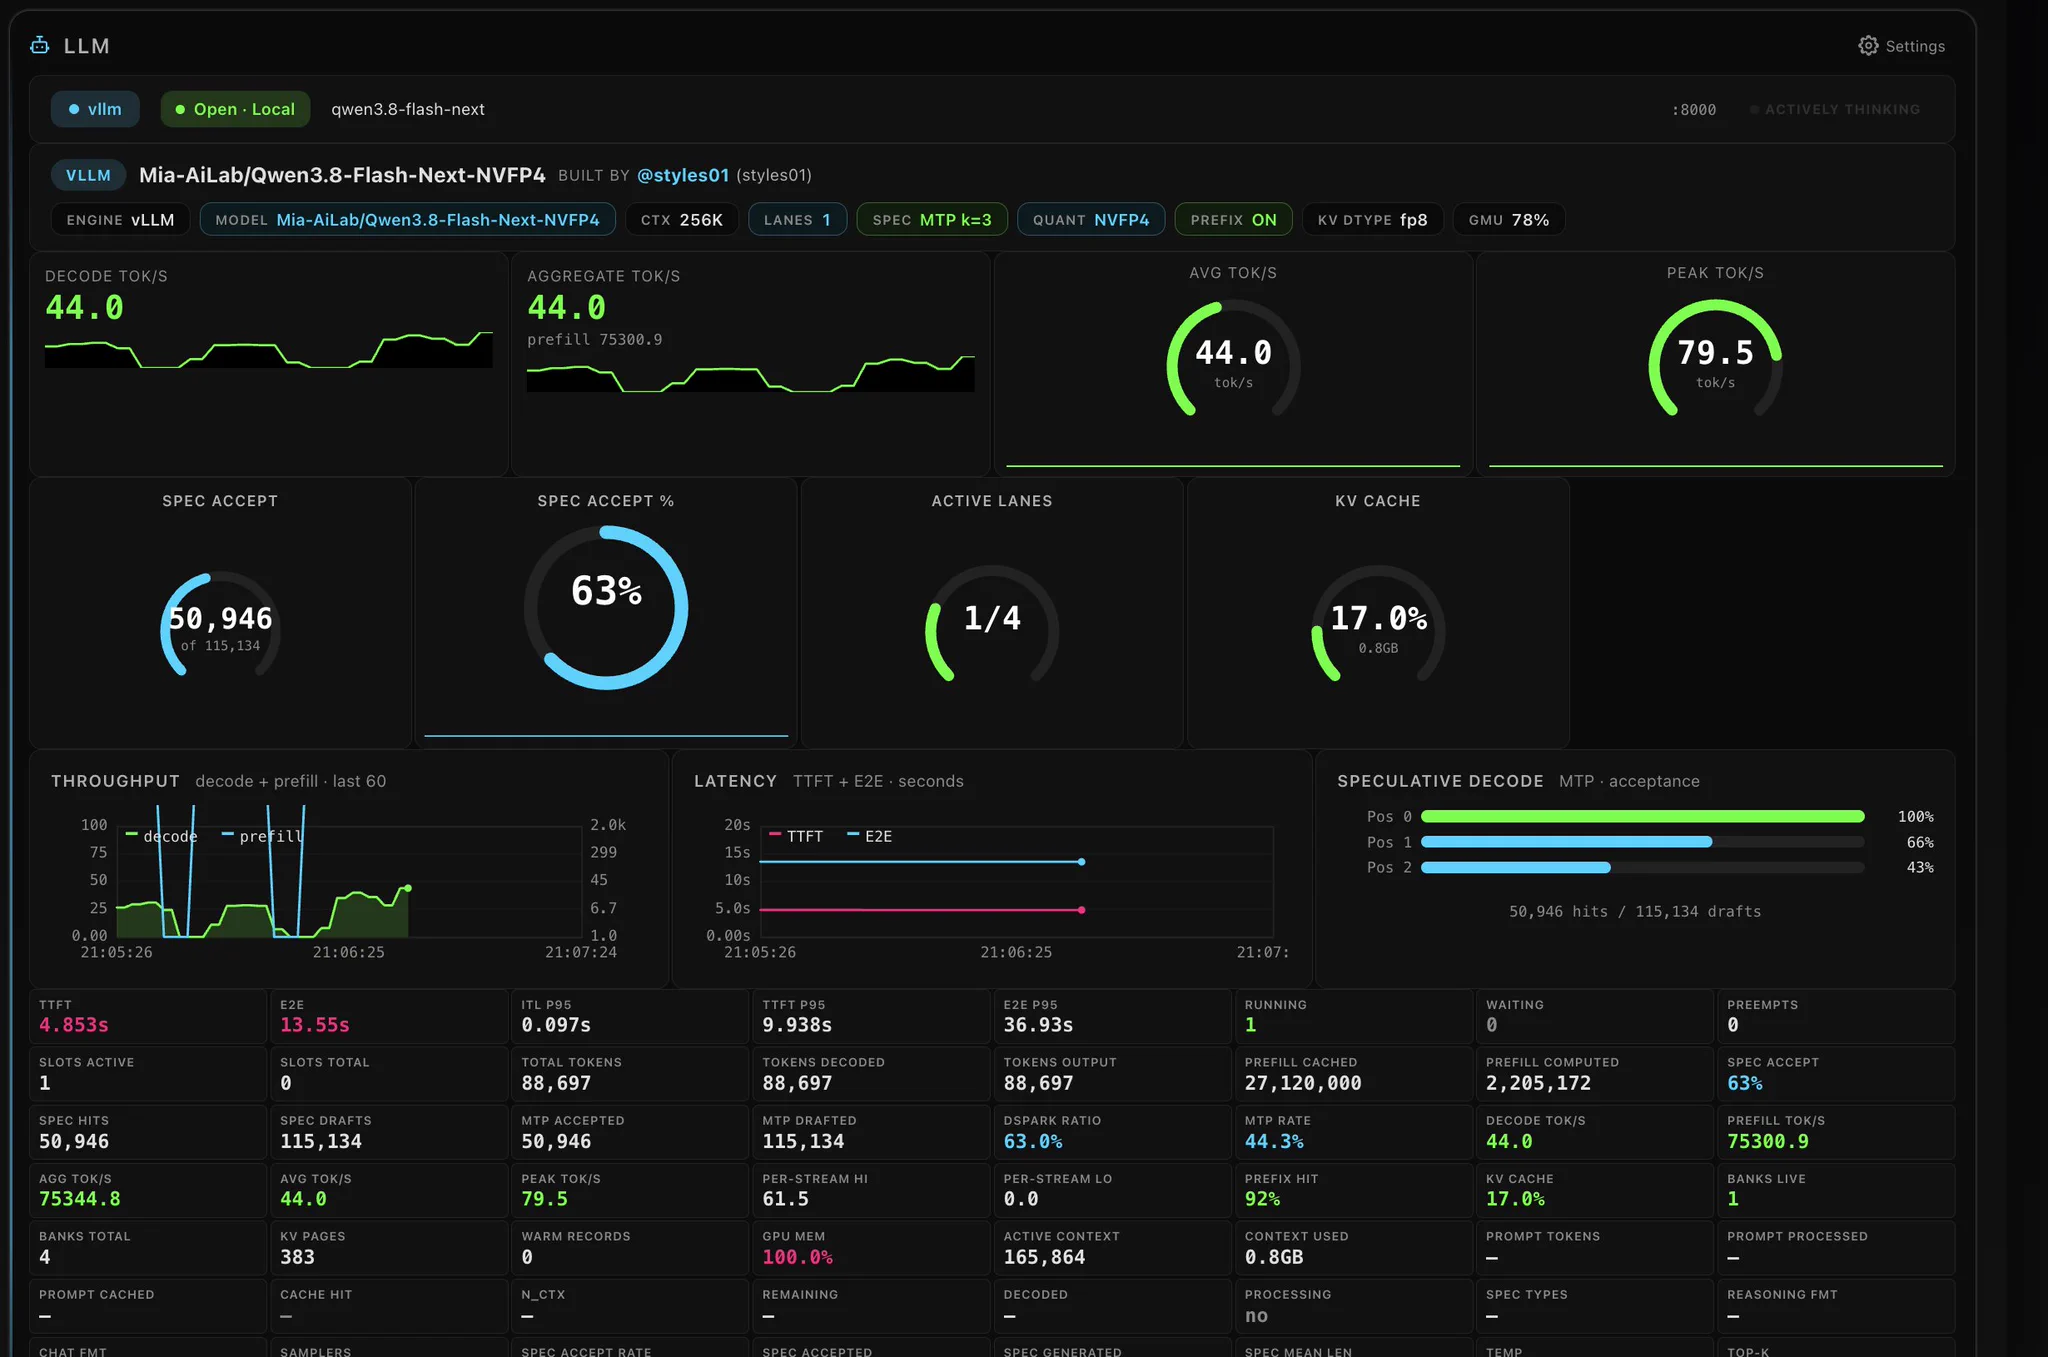This screenshot has height=1357, width=2048.
Task: Click the ACTIVE CONTEXT 165,864 cell
Action: pos(1112,1248)
